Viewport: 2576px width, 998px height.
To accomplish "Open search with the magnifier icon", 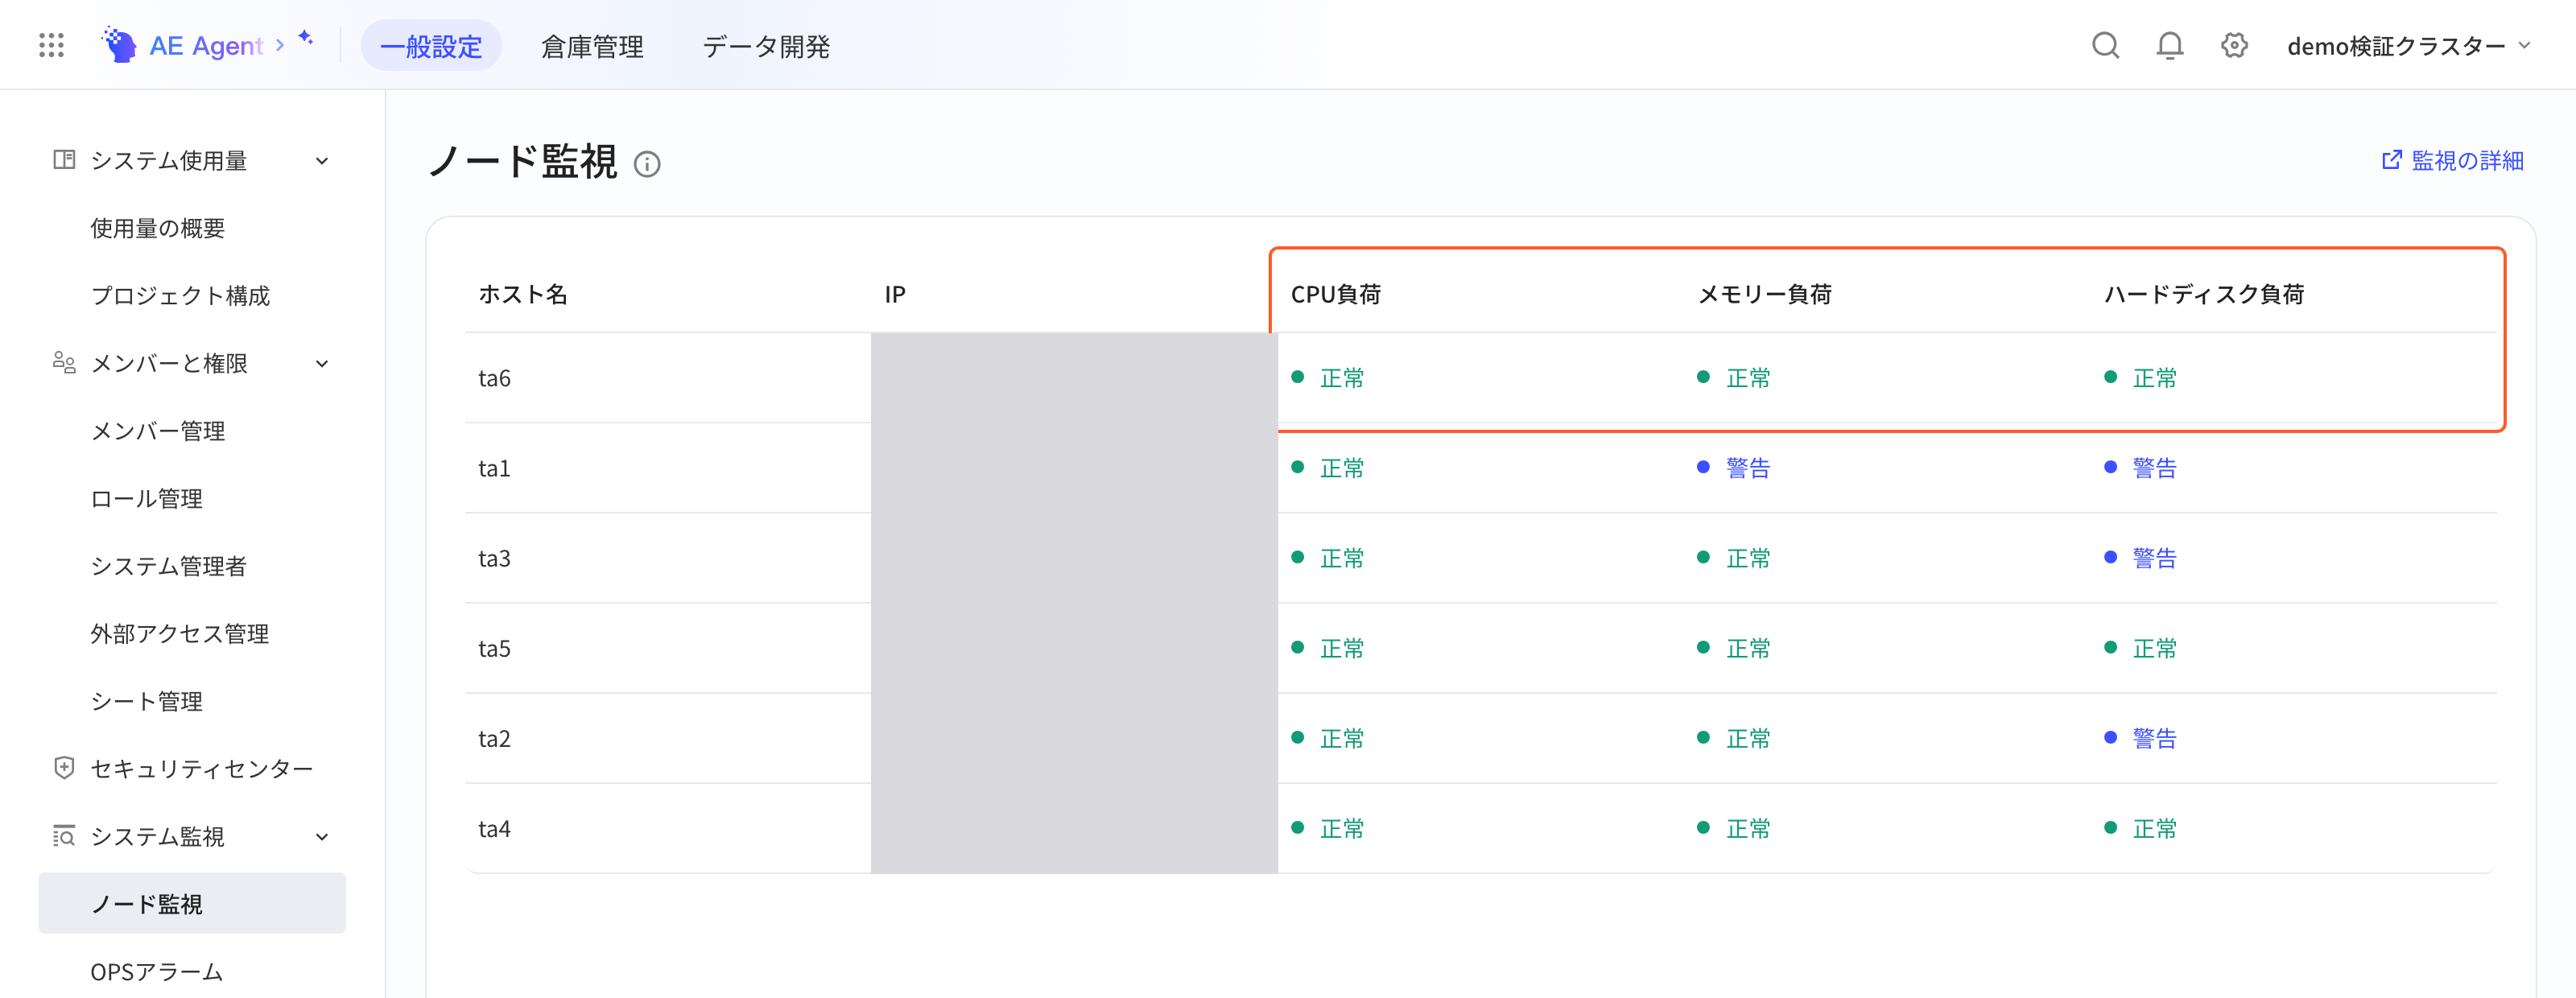I will pyautogui.click(x=2105, y=45).
